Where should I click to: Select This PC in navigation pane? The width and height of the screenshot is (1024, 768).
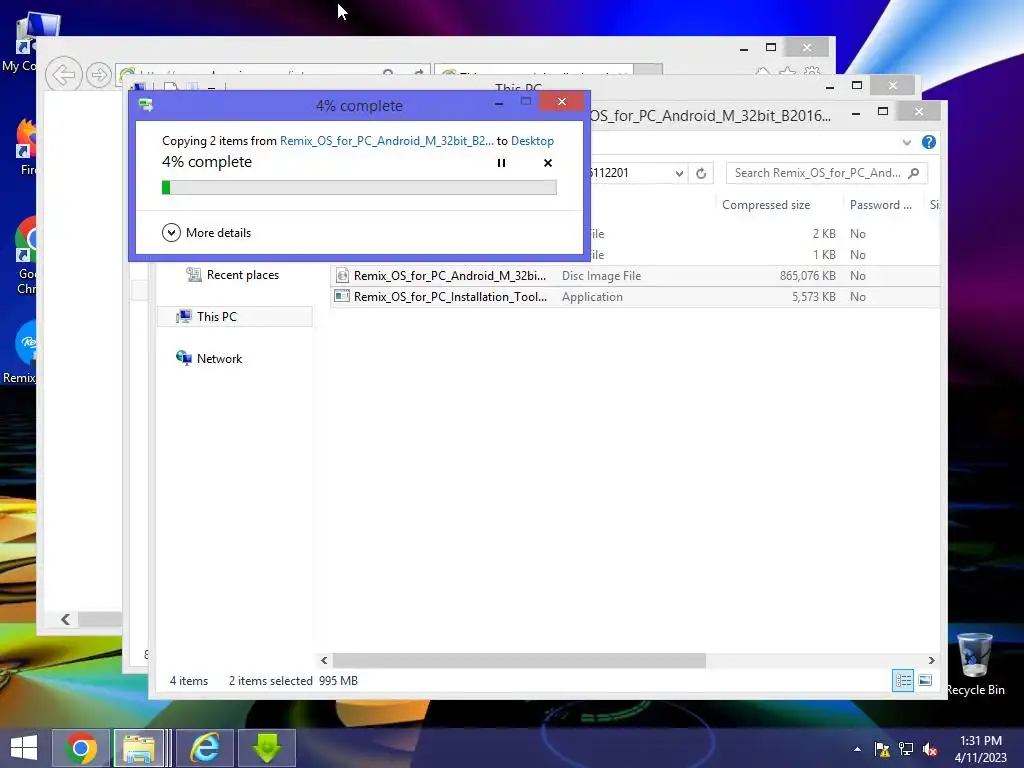point(217,317)
